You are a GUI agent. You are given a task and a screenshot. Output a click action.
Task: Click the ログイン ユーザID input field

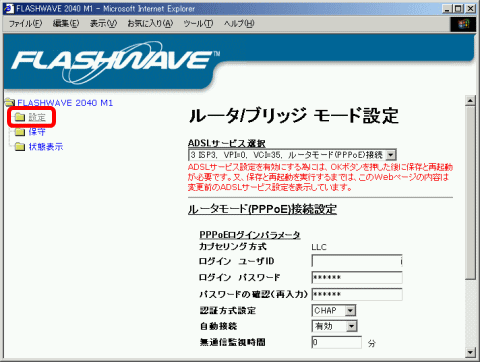357,261
